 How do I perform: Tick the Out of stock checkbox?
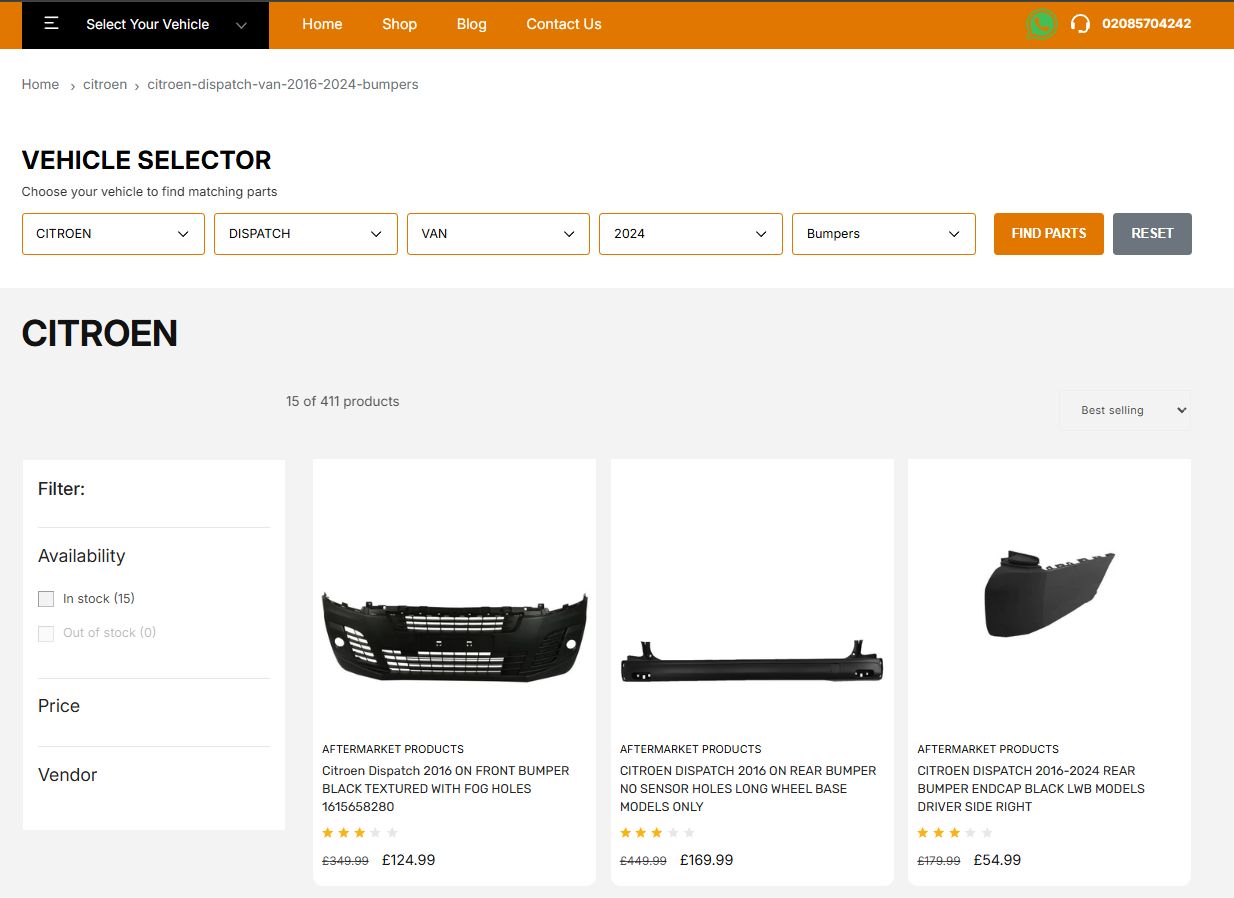click(x=46, y=633)
